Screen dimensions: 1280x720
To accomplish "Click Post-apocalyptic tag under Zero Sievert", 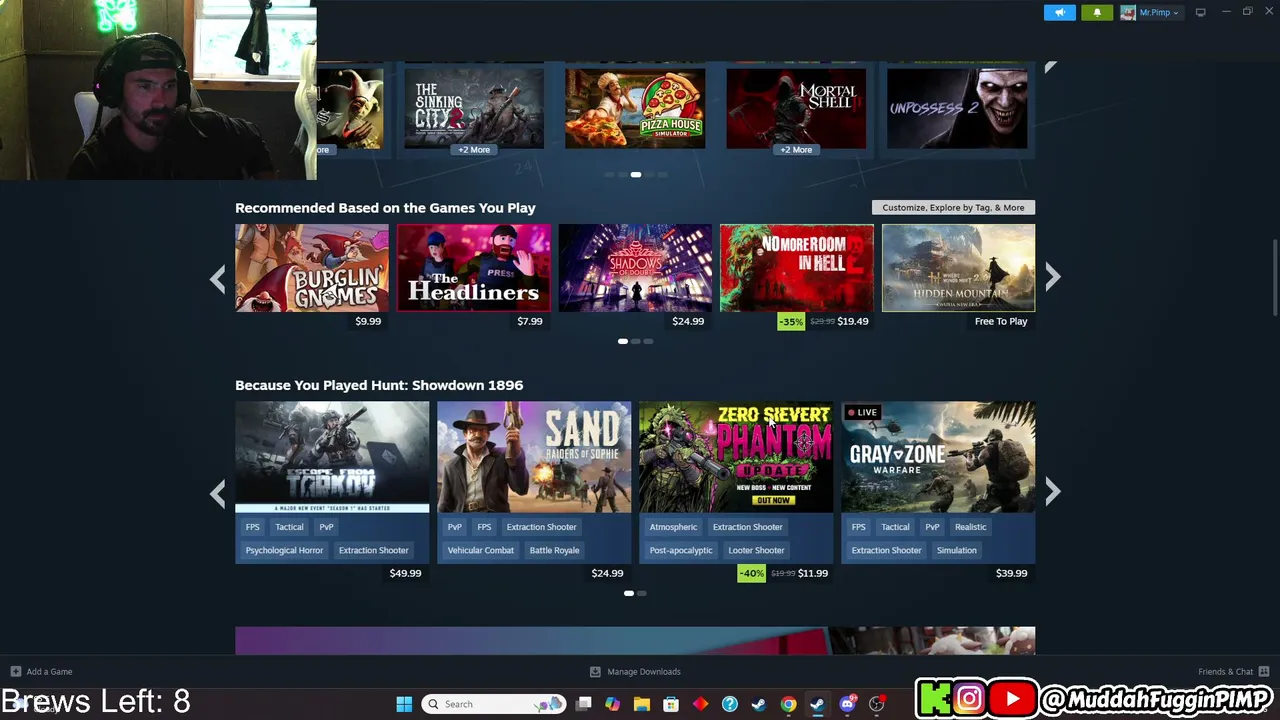I will tap(681, 550).
